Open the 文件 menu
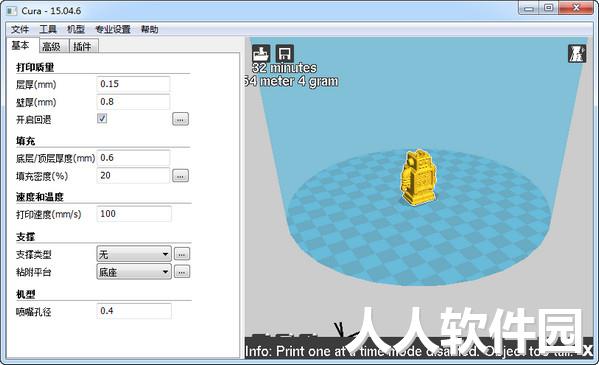599x365 pixels. [20, 29]
